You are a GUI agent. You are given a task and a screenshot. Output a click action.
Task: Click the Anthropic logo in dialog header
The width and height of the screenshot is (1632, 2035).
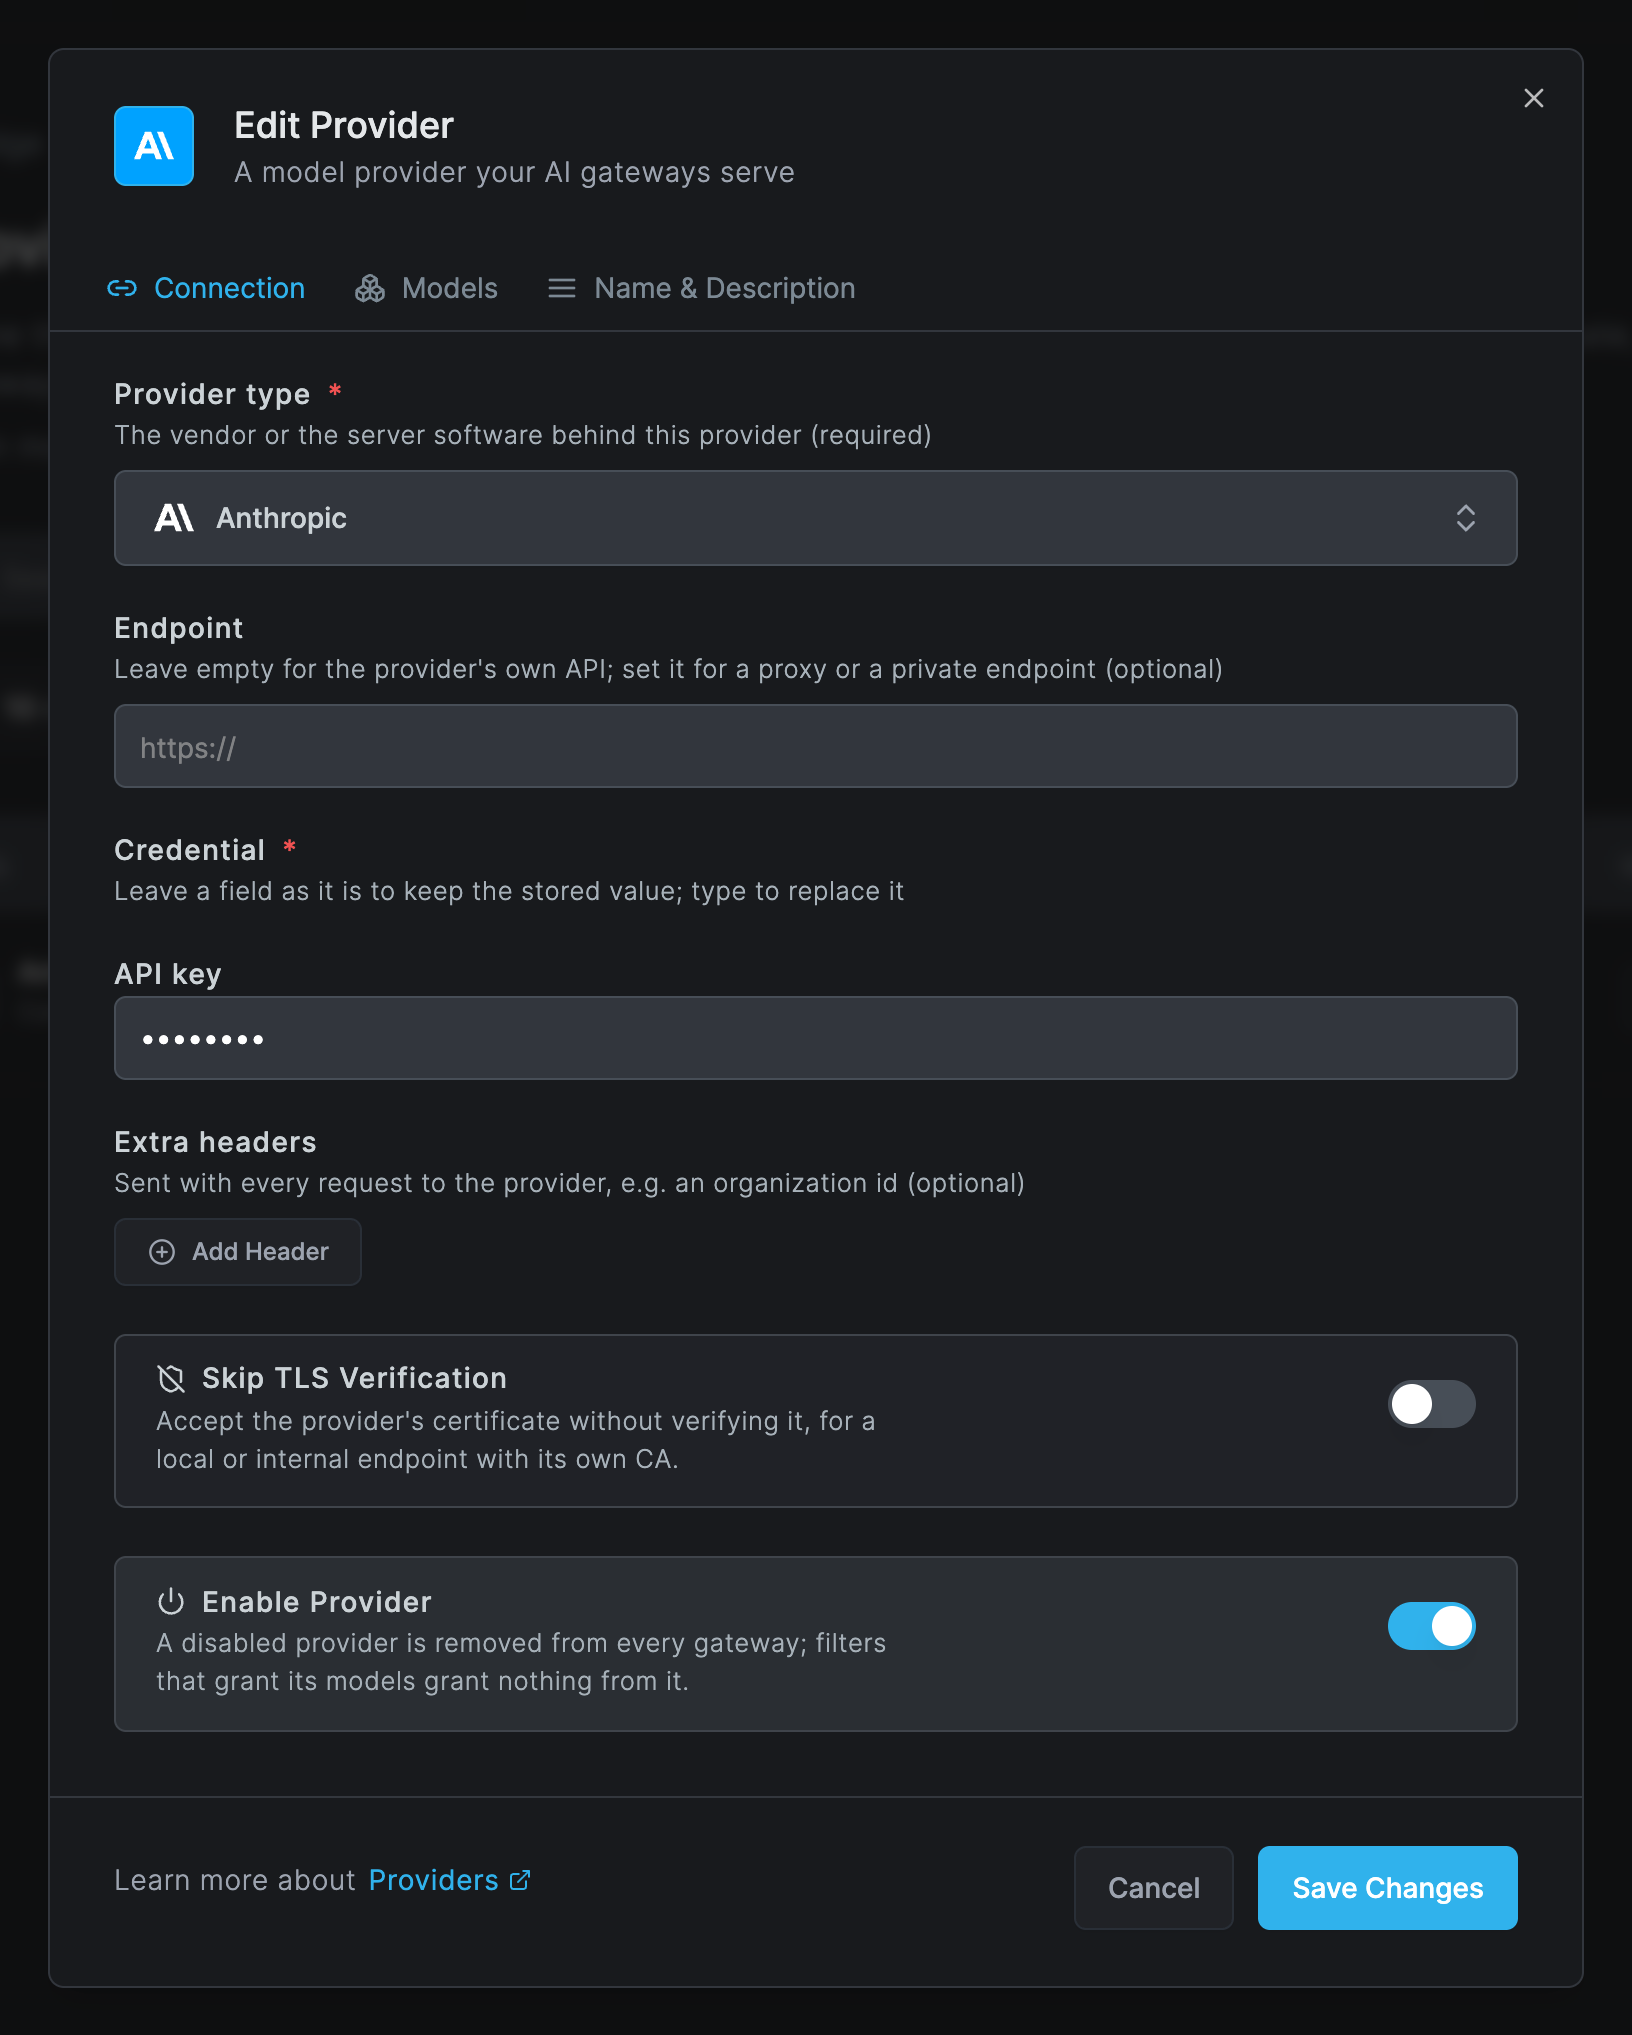coord(154,146)
